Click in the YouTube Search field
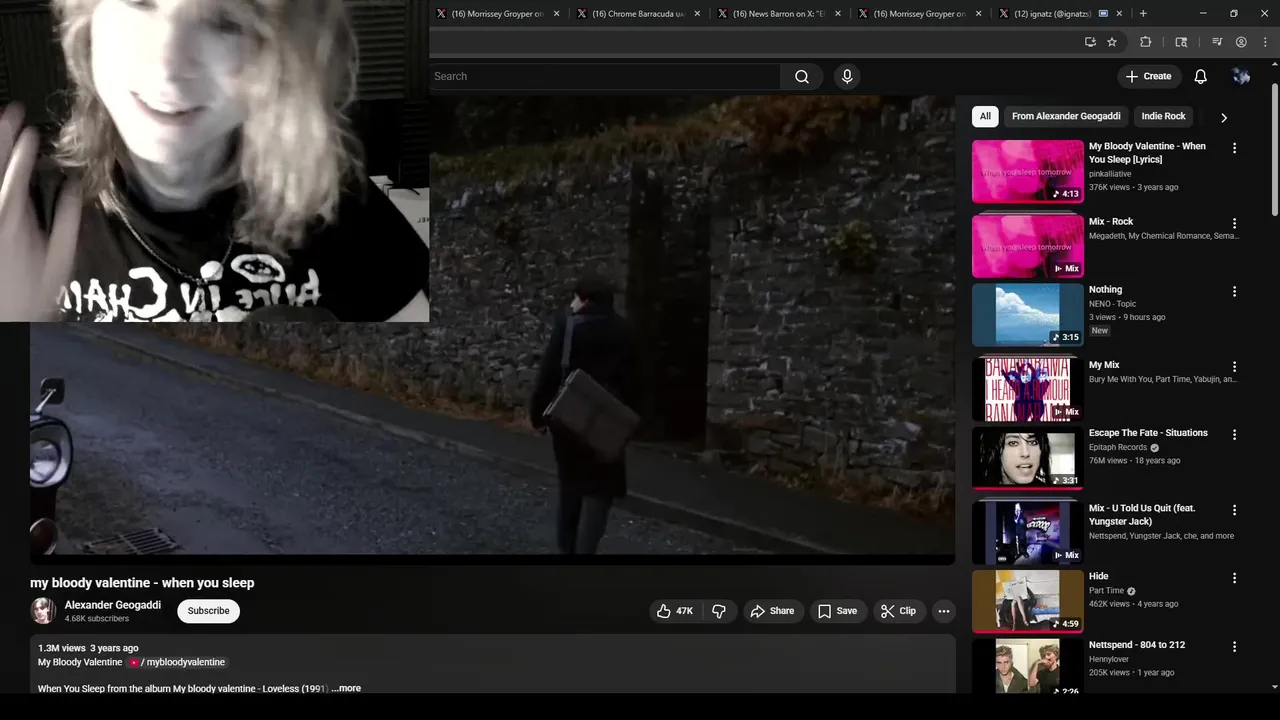 (605, 77)
